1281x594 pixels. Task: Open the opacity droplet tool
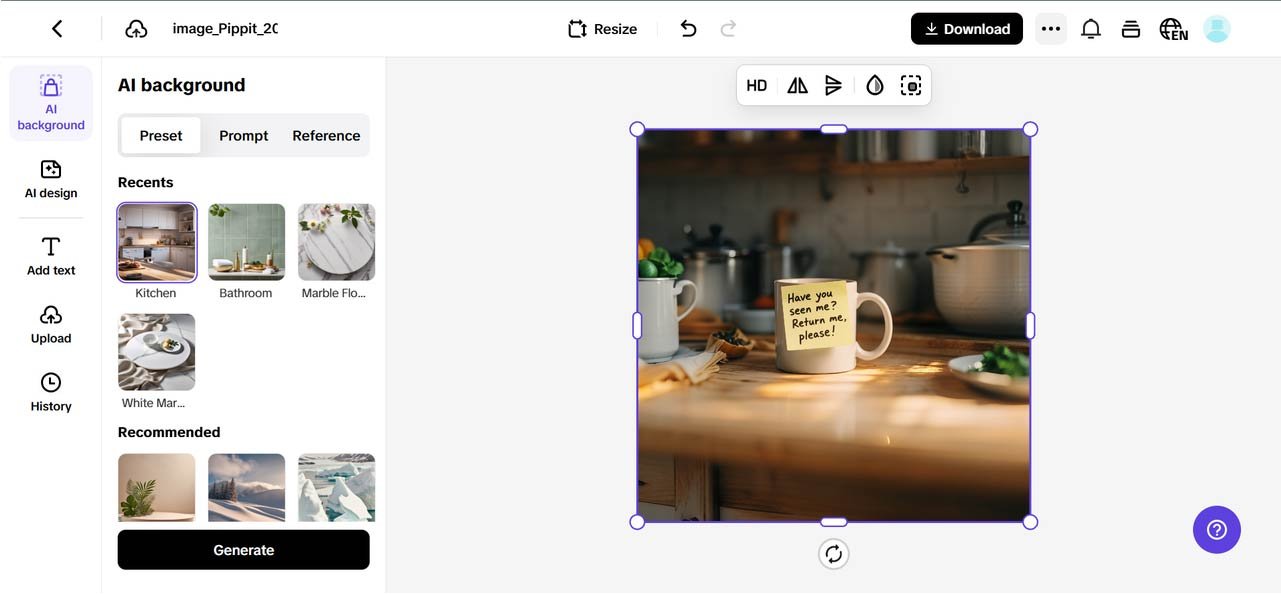(x=875, y=86)
